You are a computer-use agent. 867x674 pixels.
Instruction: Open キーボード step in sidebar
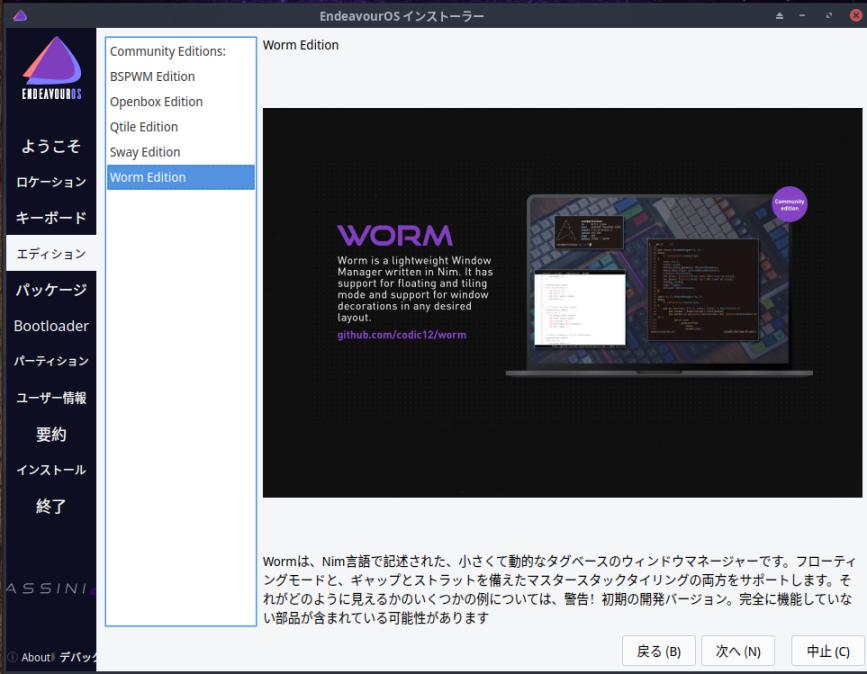point(51,218)
